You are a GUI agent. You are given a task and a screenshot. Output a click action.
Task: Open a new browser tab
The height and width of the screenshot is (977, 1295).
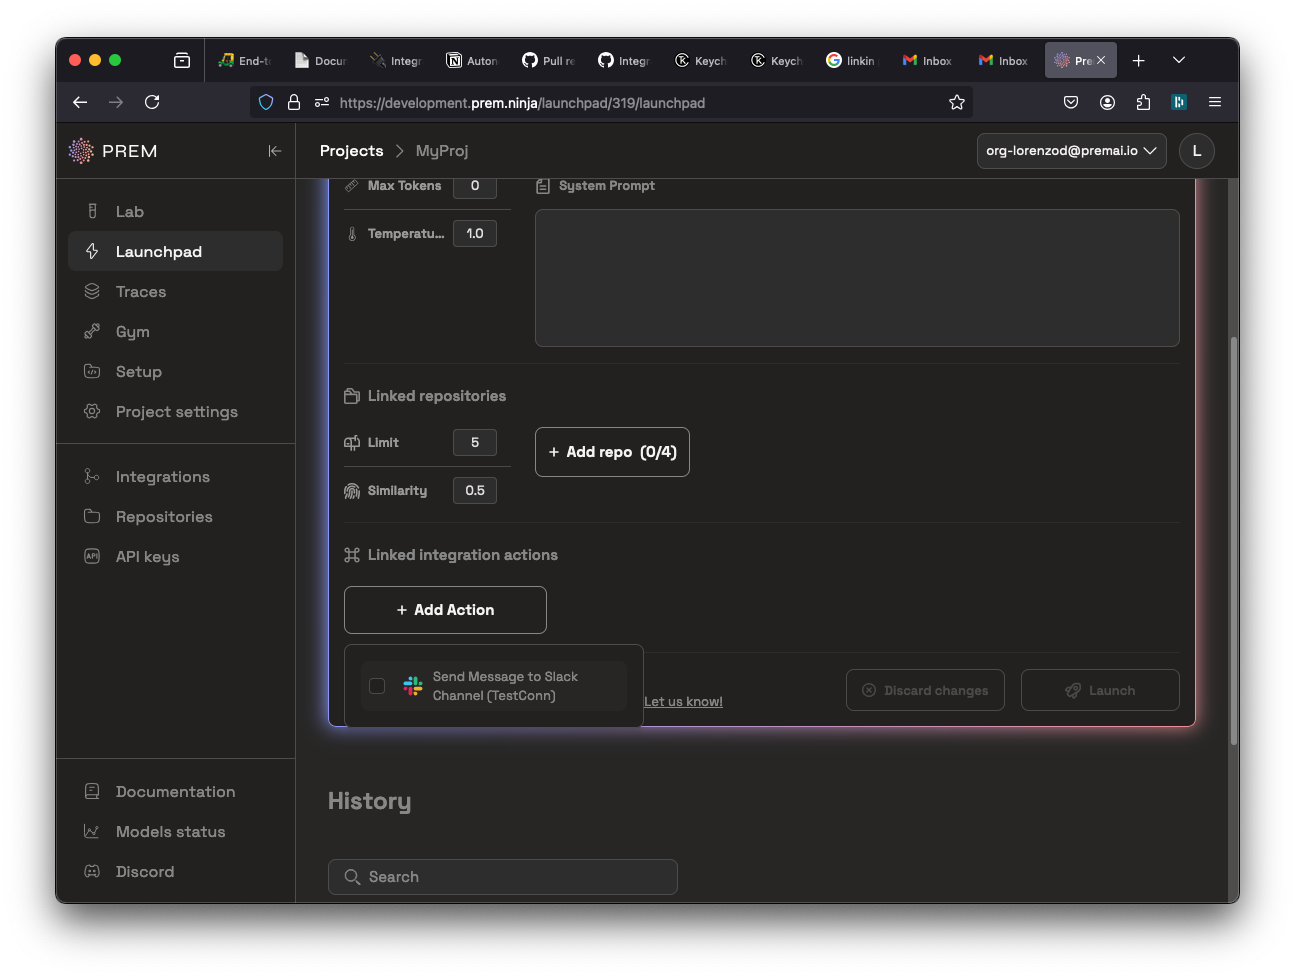[x=1138, y=60]
